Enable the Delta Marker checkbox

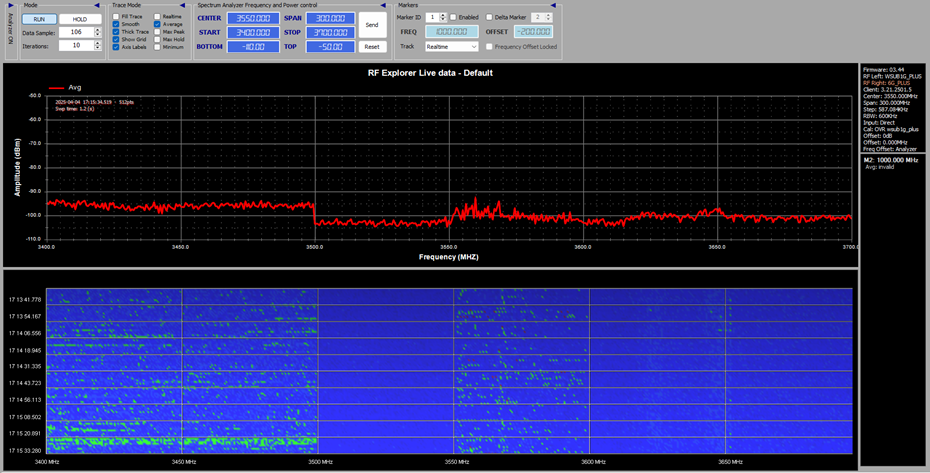[488, 17]
